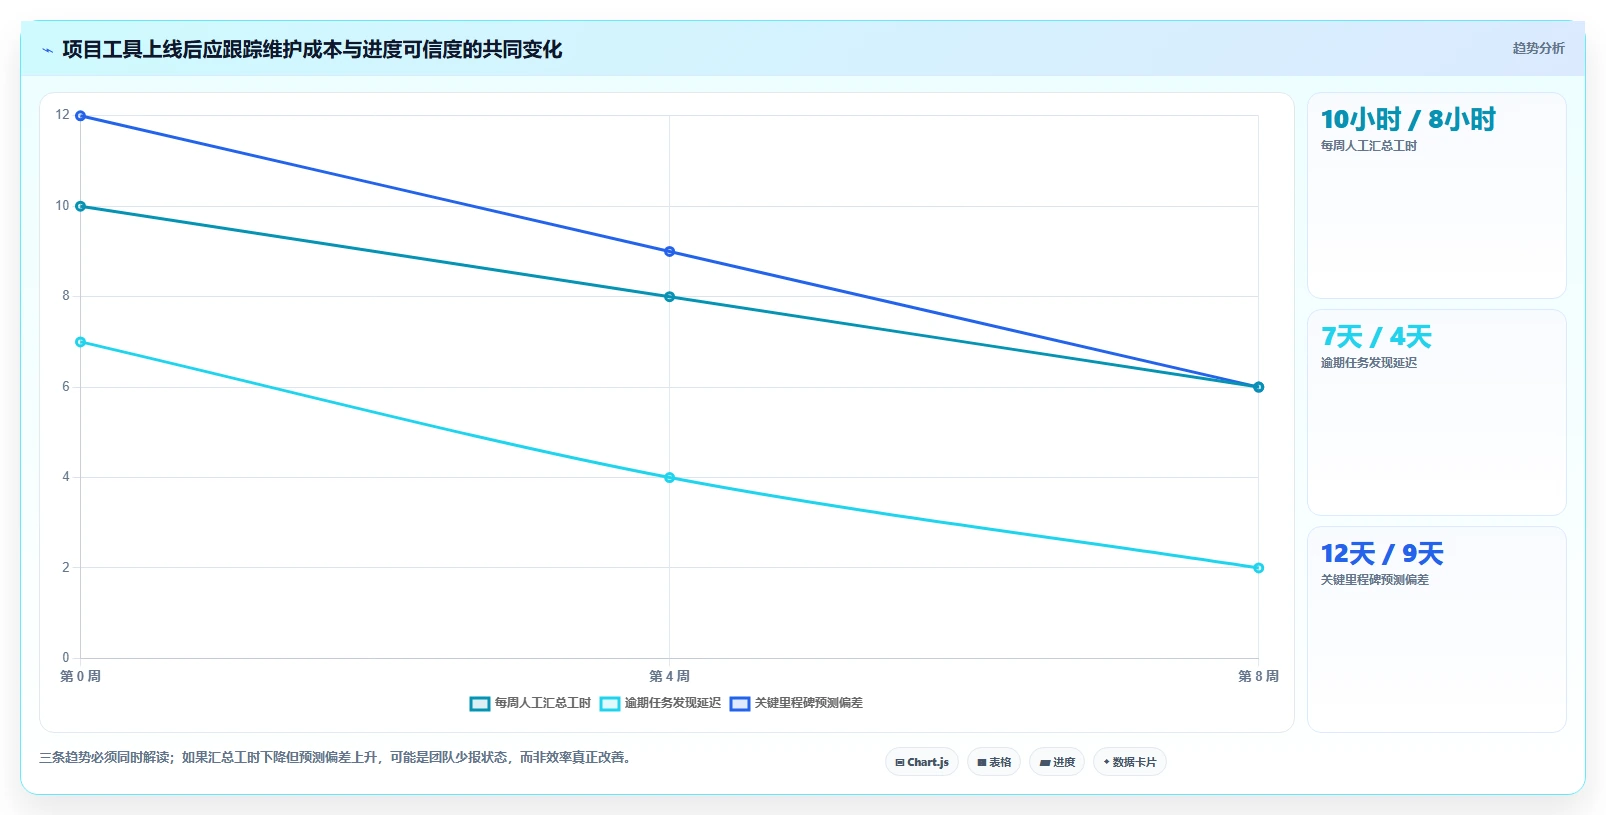
Task: Toggle the 每周人工汇总工时 legend color swatch
Action: (480, 703)
